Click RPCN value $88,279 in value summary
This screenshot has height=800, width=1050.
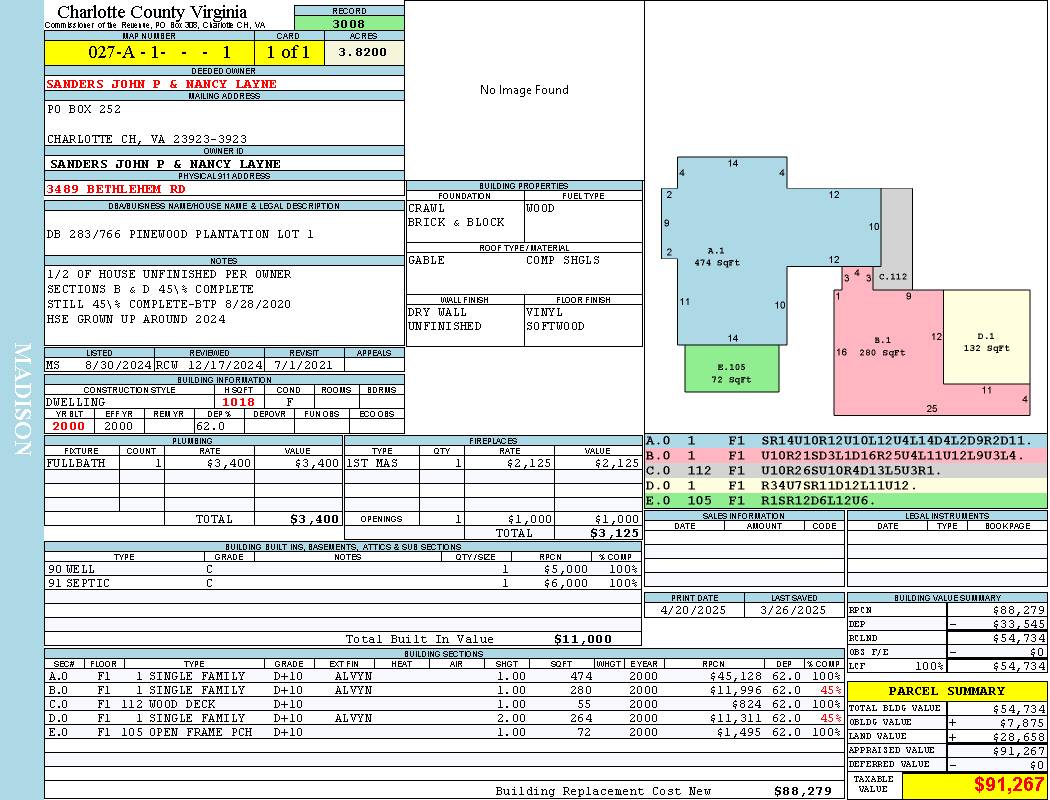(x=1019, y=611)
